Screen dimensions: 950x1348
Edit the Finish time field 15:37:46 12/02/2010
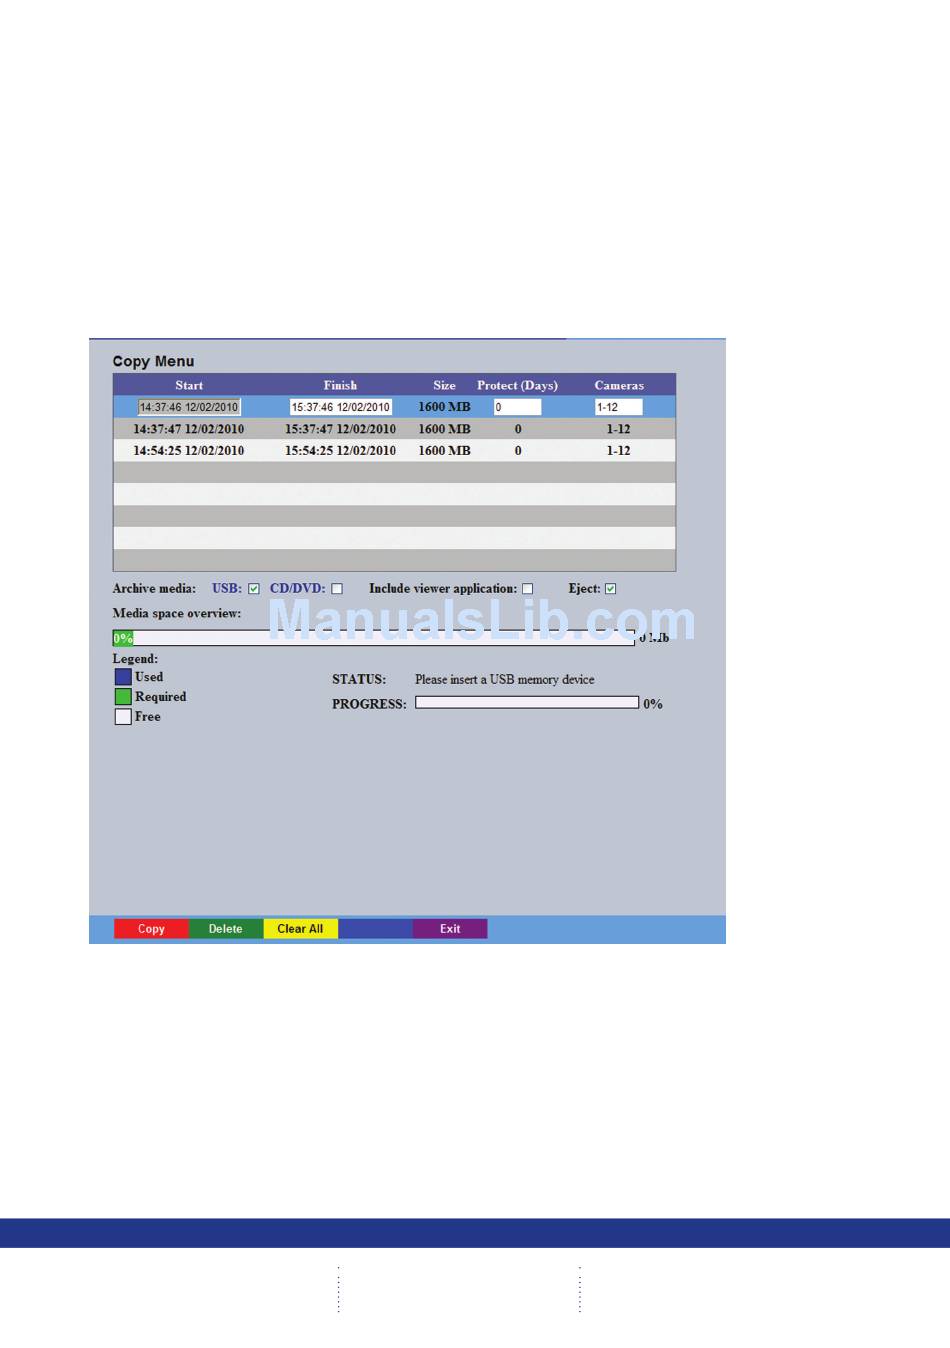click(341, 407)
